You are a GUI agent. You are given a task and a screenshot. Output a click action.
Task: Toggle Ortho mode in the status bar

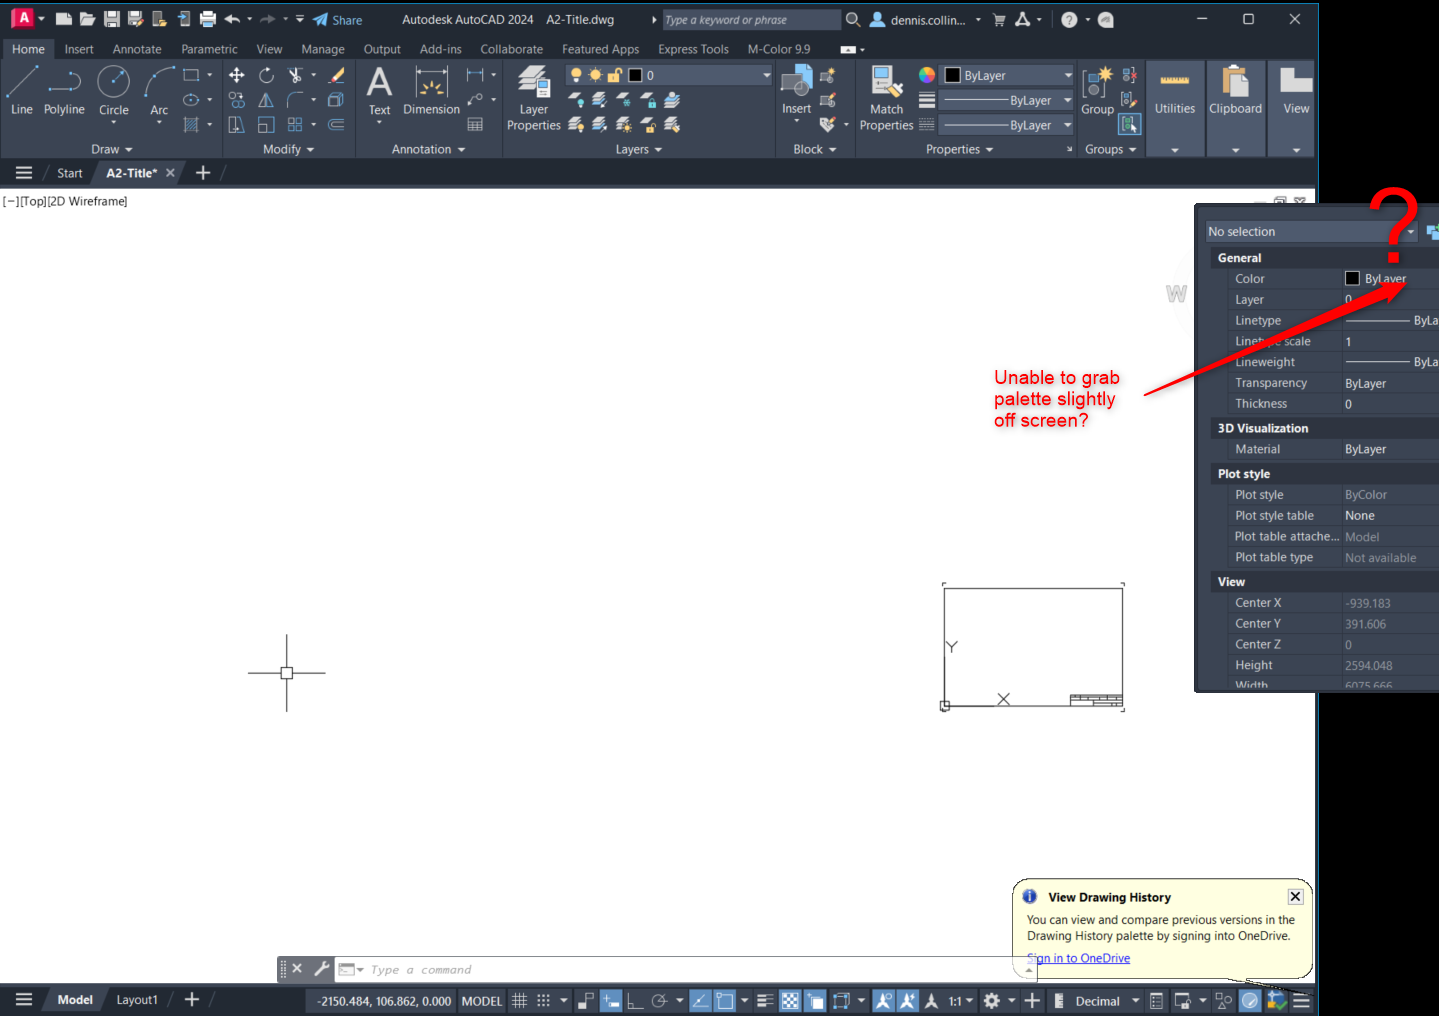point(634,1000)
